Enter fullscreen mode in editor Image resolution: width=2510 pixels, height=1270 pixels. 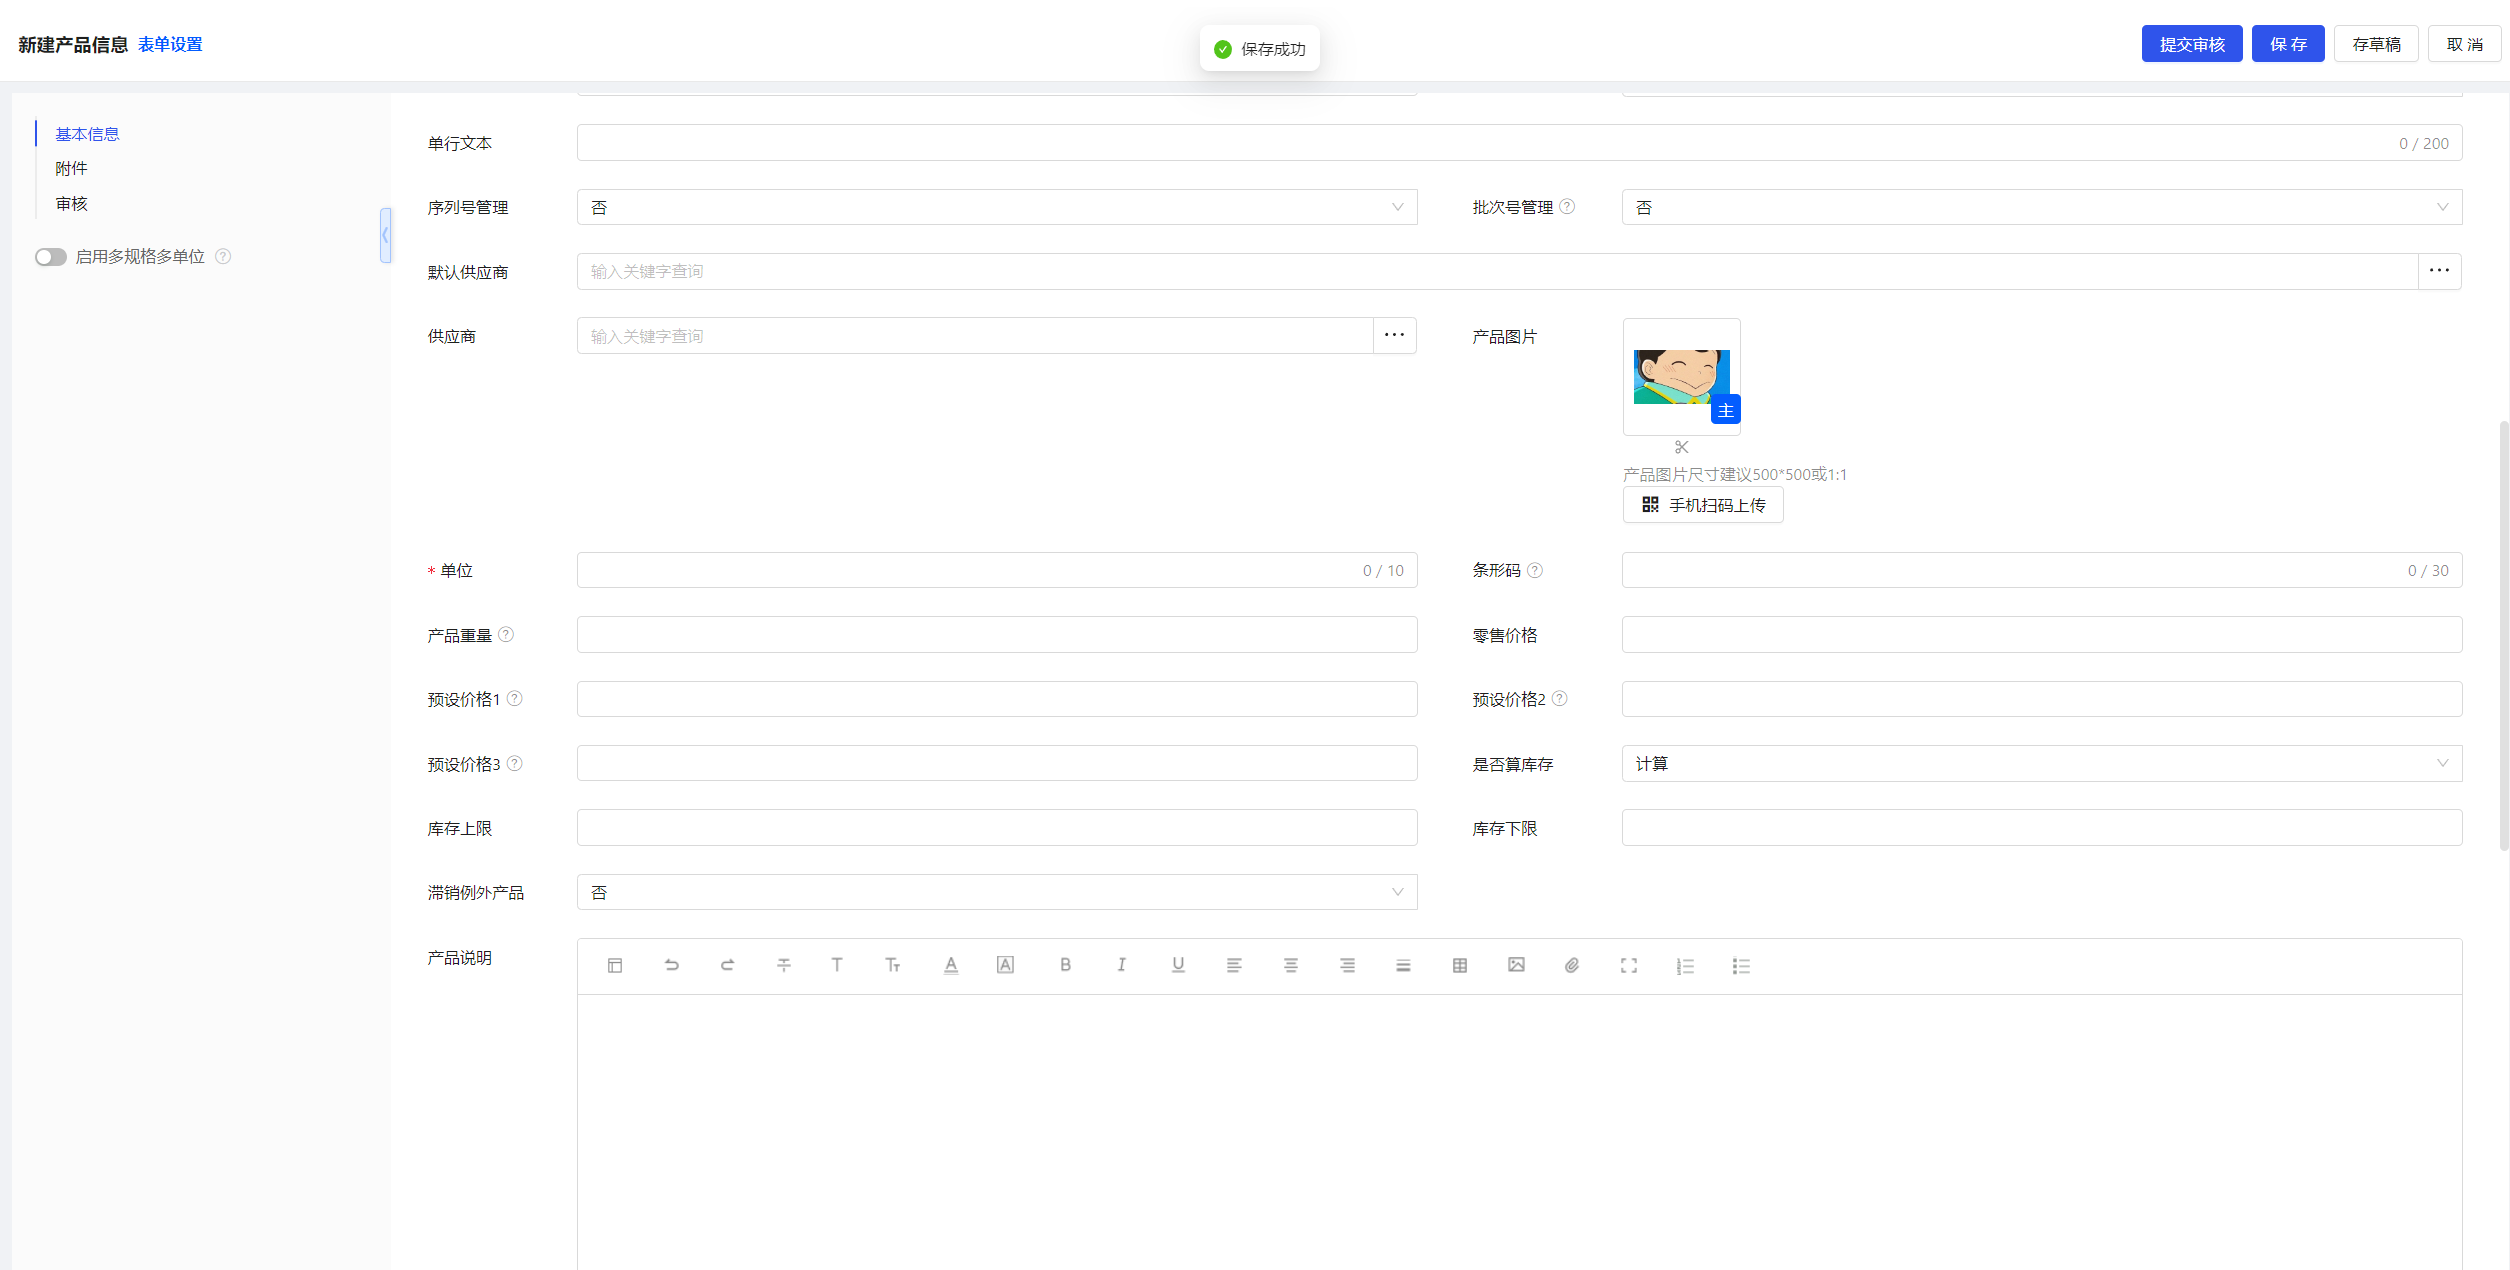pos(1629,965)
